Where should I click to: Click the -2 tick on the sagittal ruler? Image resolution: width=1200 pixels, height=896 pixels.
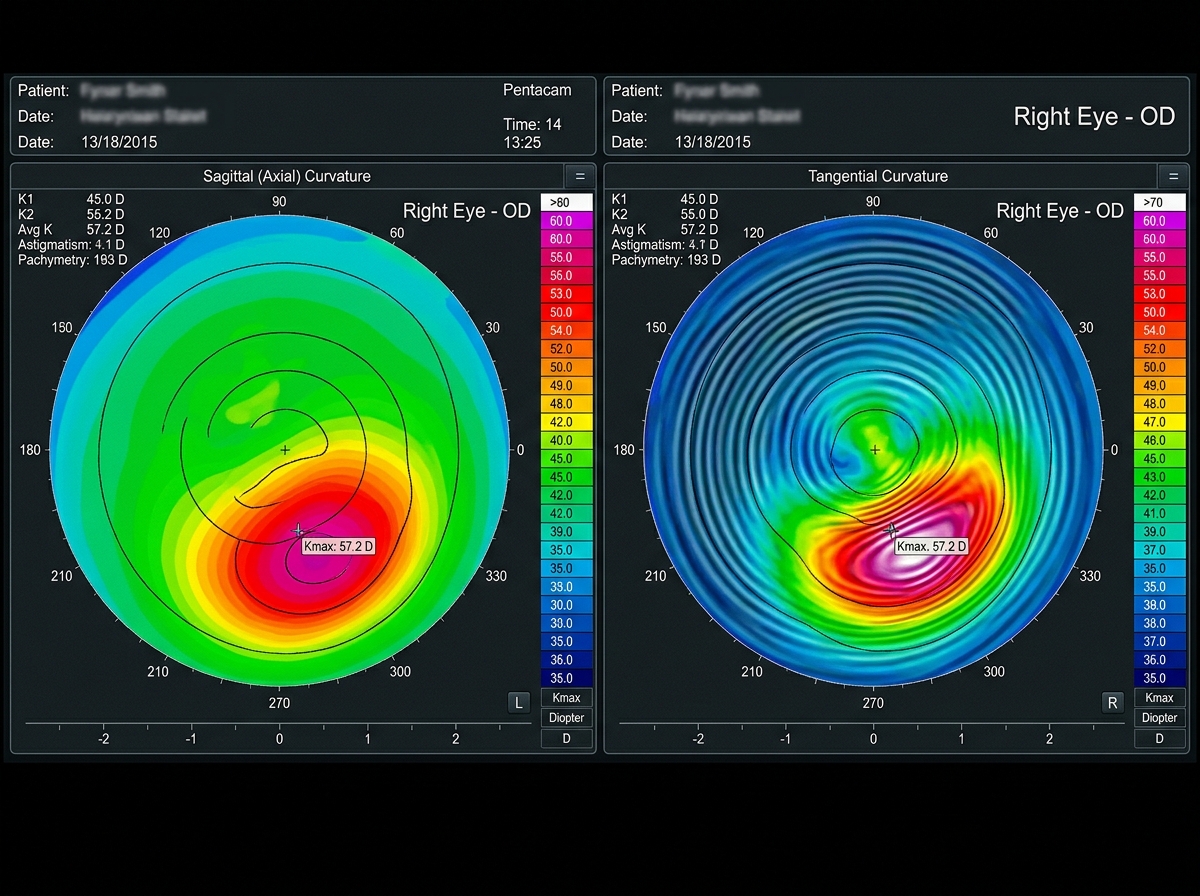point(103,739)
